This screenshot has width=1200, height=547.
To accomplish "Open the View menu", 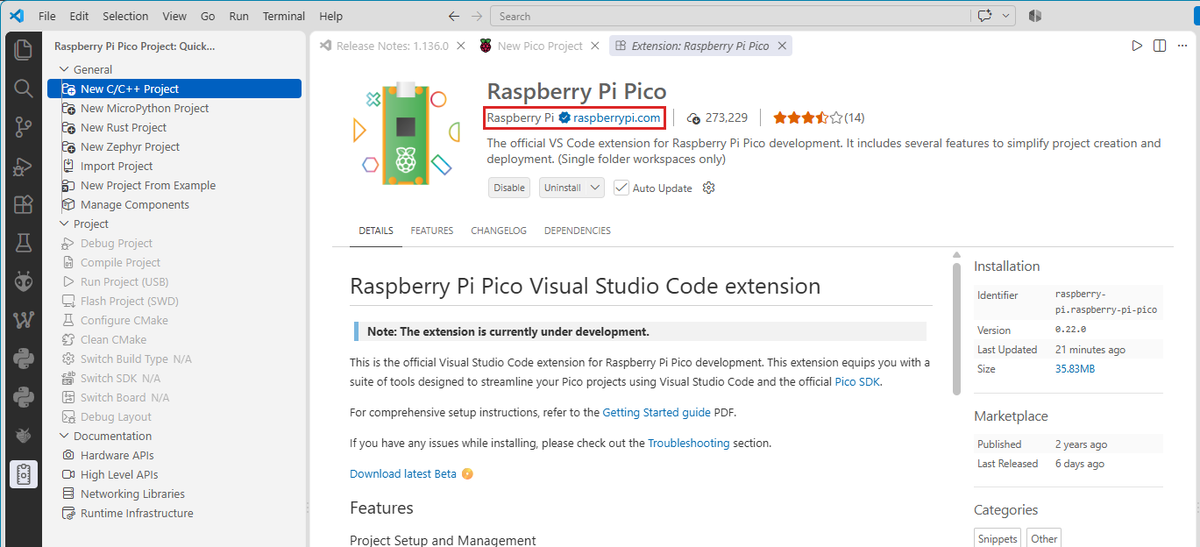I will (x=174, y=16).
